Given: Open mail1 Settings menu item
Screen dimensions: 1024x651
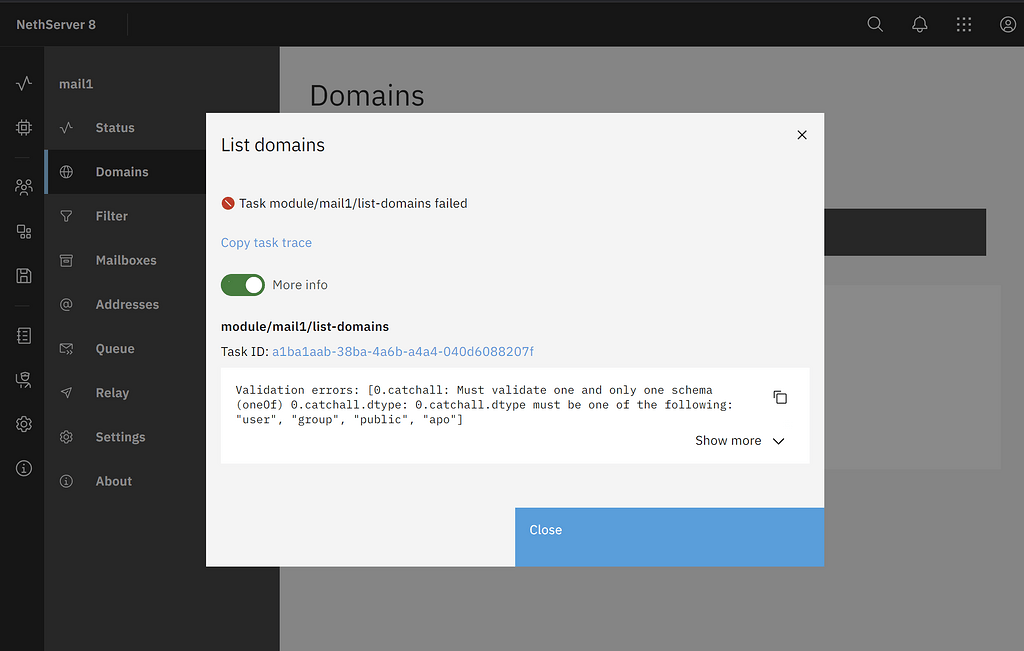Looking at the screenshot, I should tap(125, 437).
